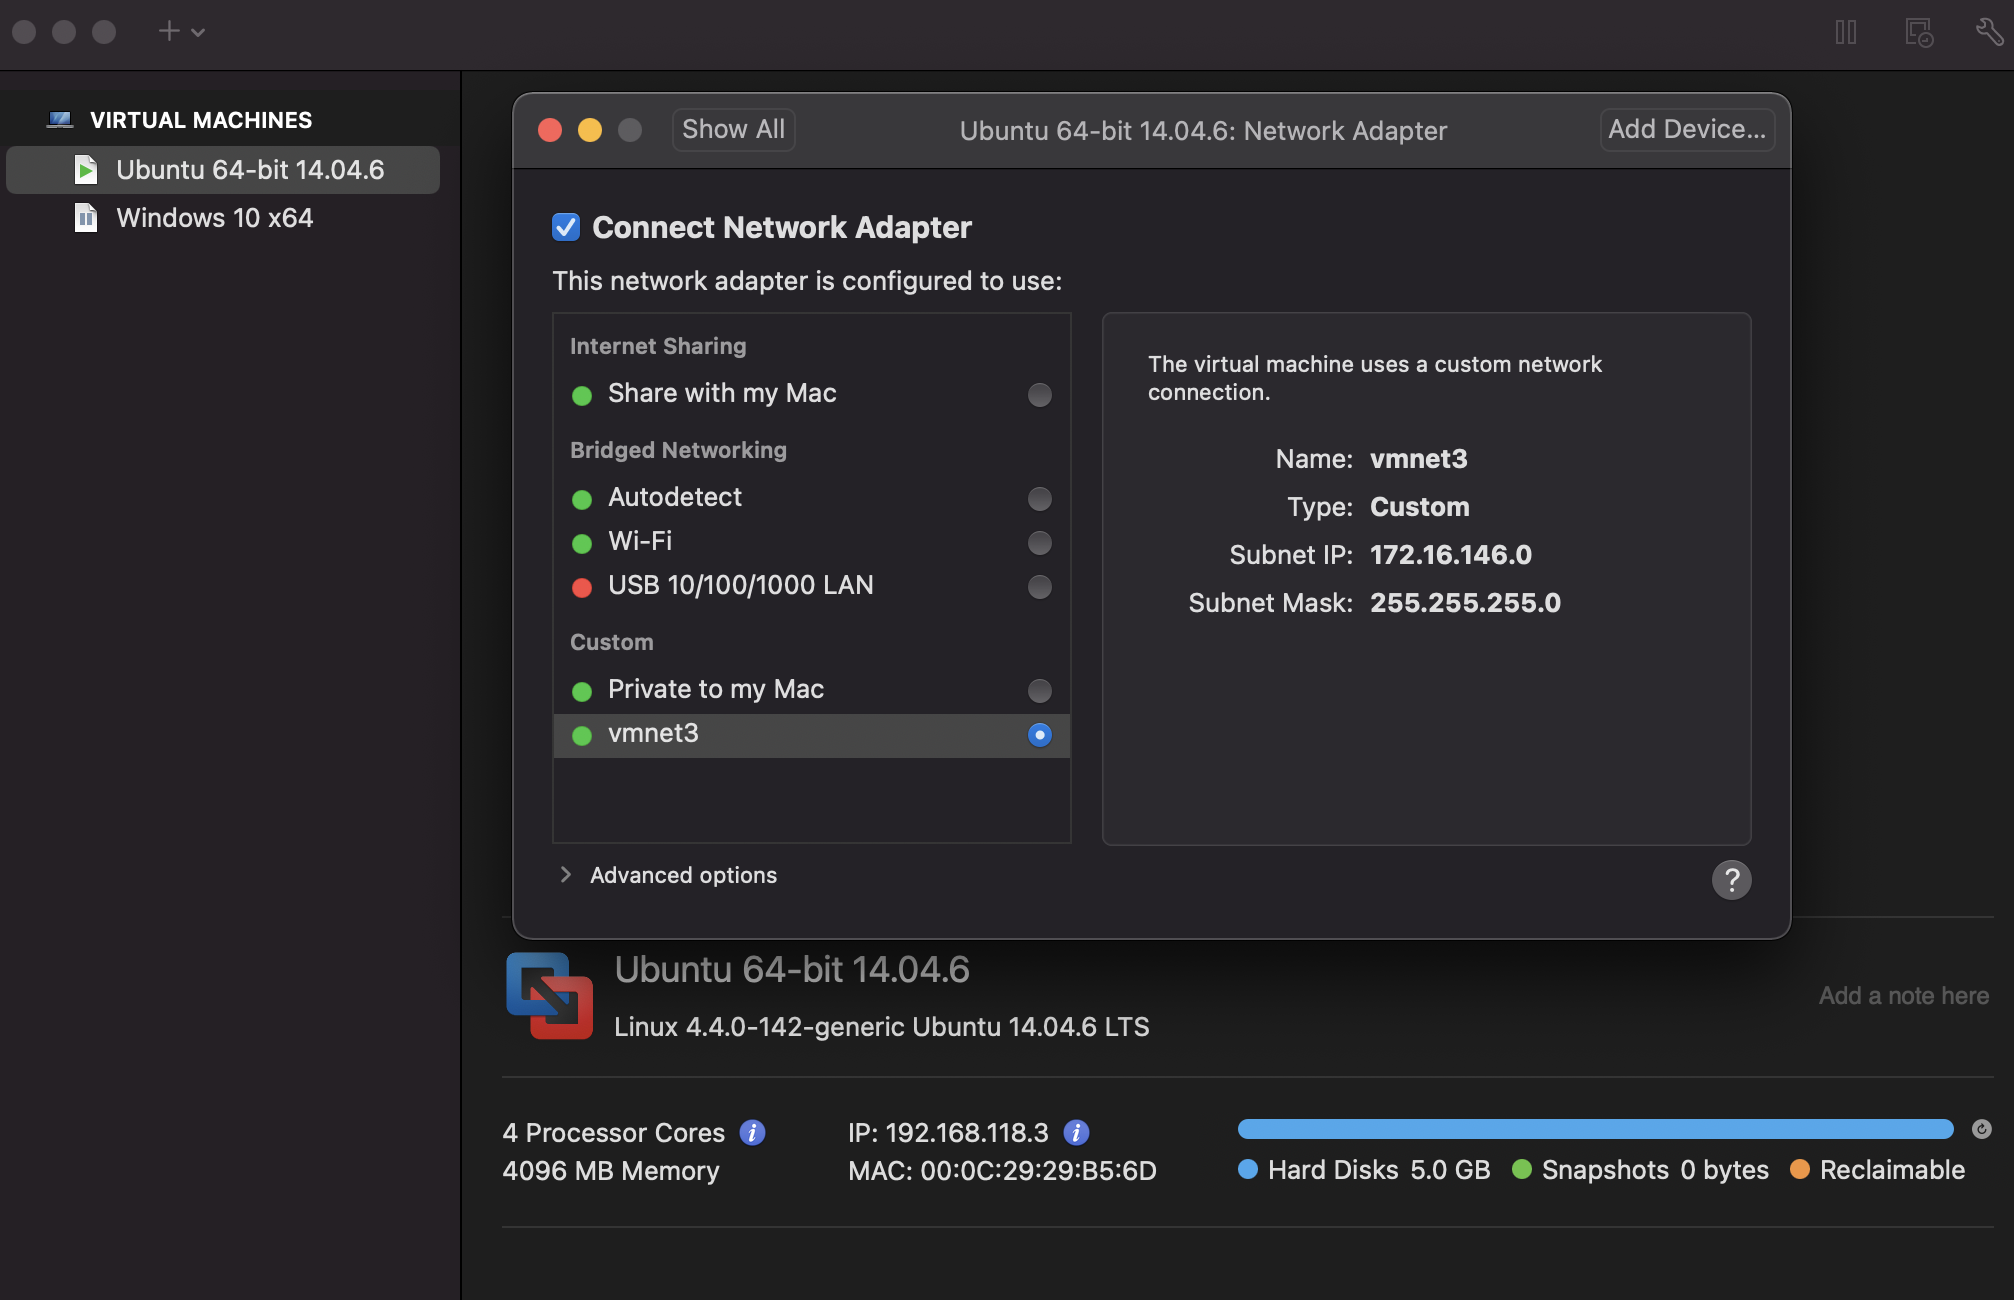Open the snapshots toolbar icon
This screenshot has height=1300, width=2014.
(1918, 32)
